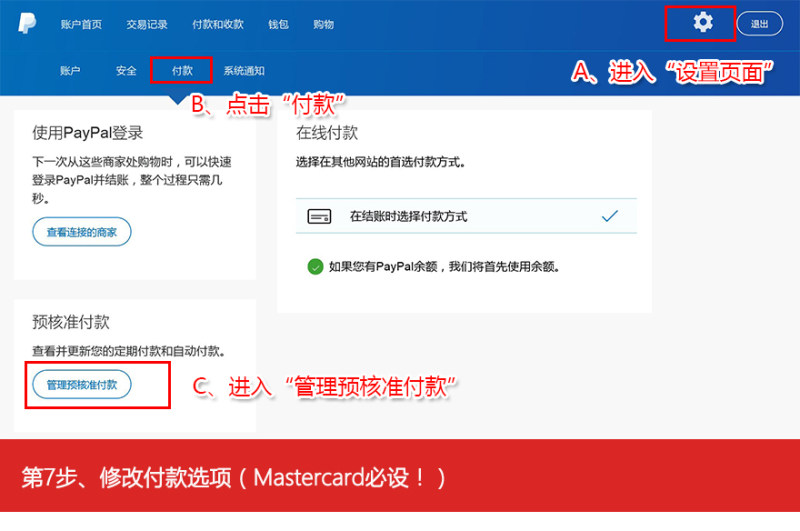Open 交易记录 in top navigation

click(147, 24)
